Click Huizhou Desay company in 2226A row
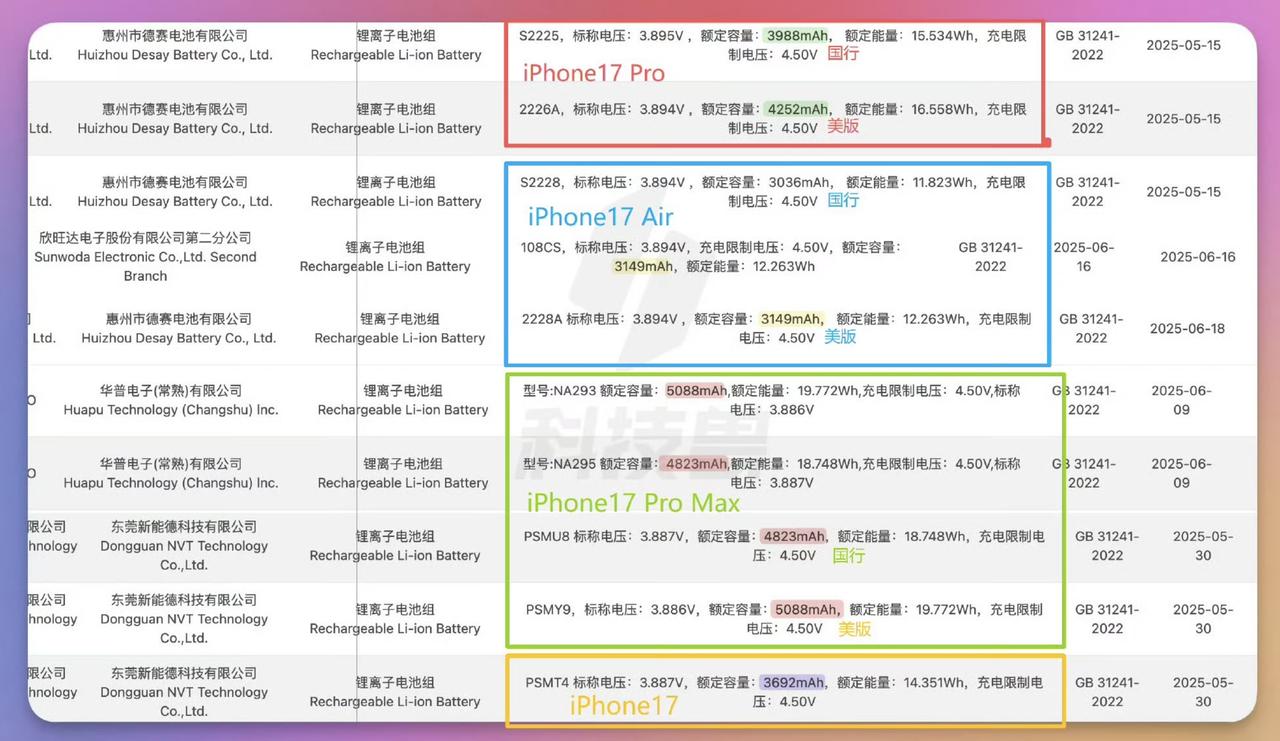 click(x=175, y=119)
